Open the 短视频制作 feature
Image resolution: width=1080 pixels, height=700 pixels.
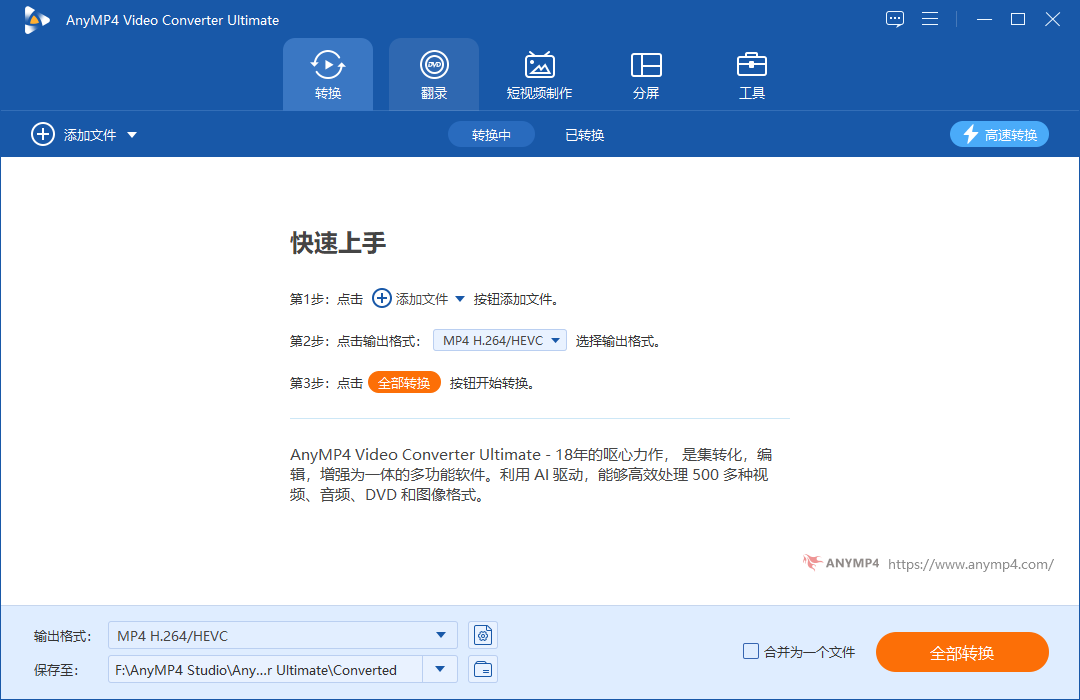click(540, 72)
